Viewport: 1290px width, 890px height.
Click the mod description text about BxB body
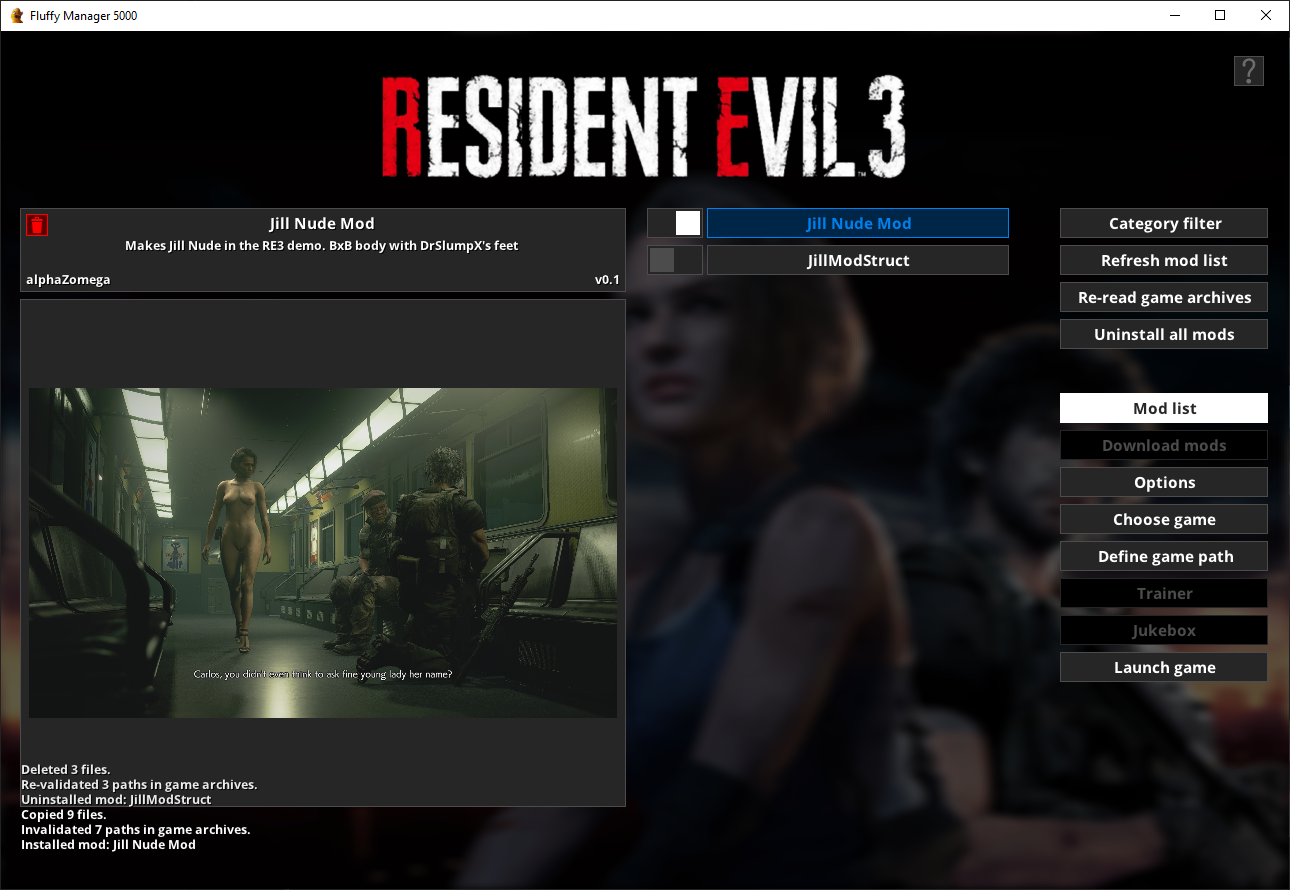pos(322,246)
